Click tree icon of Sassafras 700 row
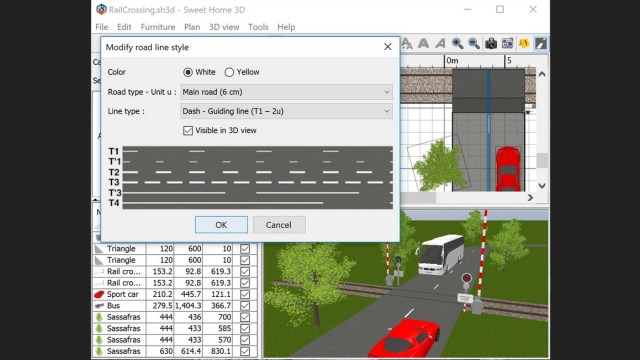 pyautogui.click(x=99, y=317)
